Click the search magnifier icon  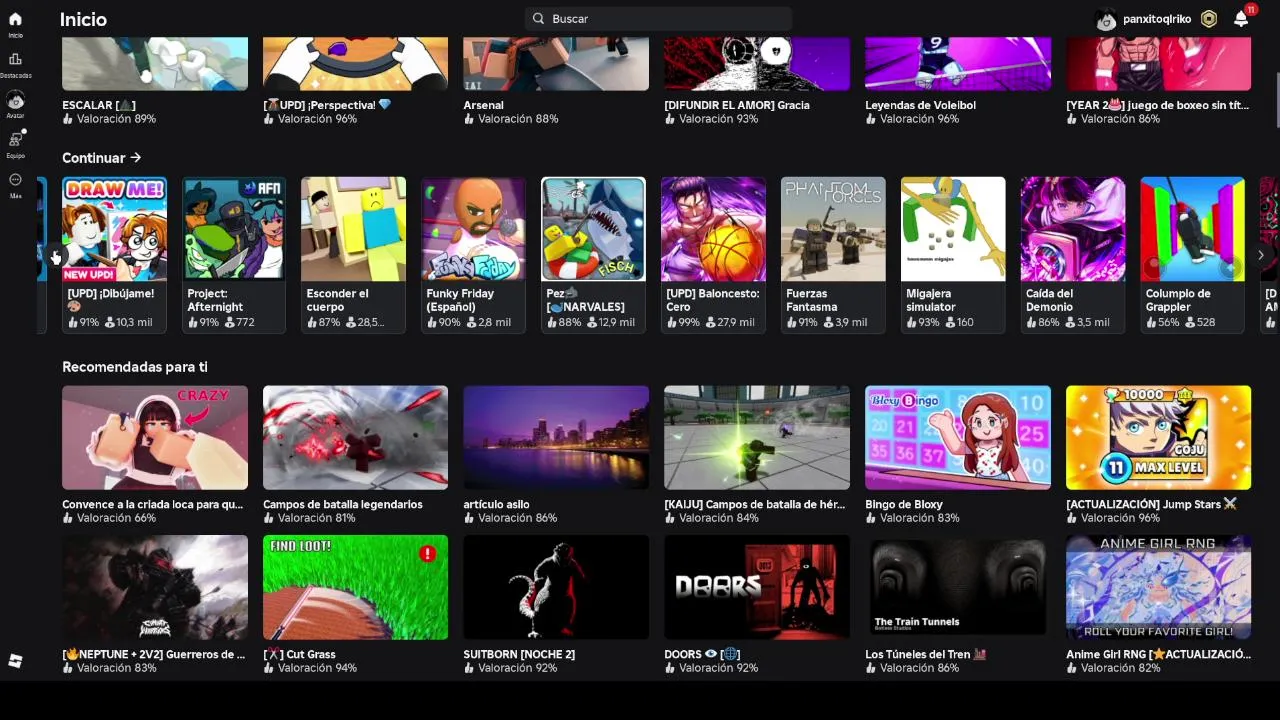pyautogui.click(x=538, y=19)
